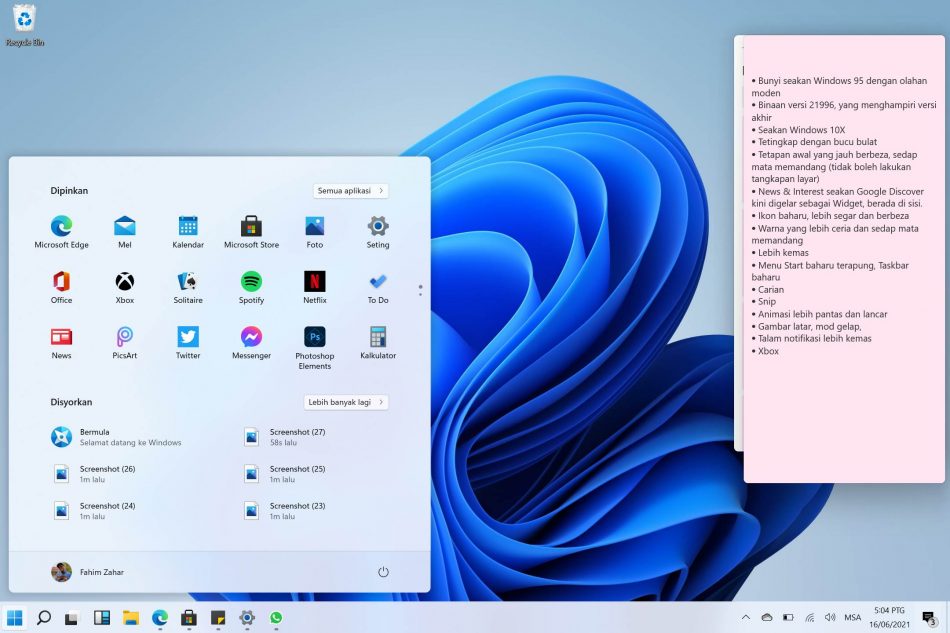The height and width of the screenshot is (633, 950).
Task: Switch input language via MSA indicator
Action: [x=852, y=617]
